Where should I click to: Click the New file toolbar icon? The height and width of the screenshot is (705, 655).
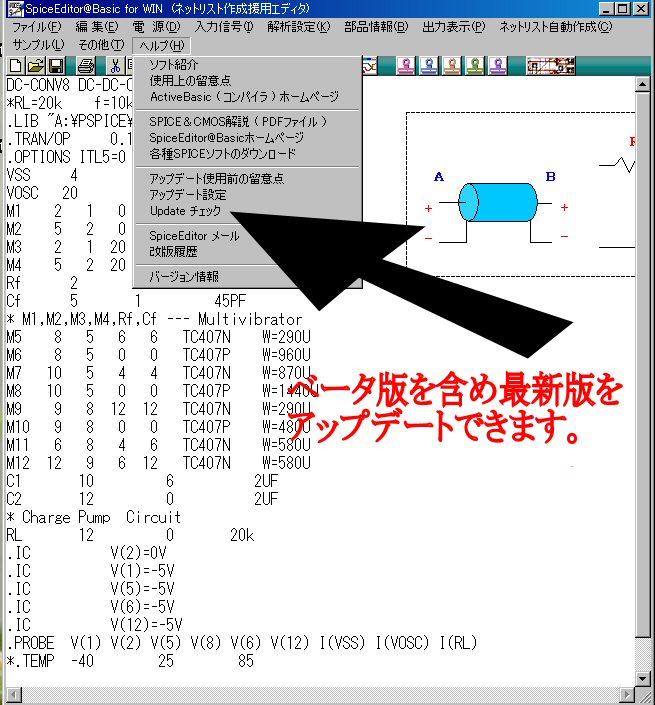[15, 66]
